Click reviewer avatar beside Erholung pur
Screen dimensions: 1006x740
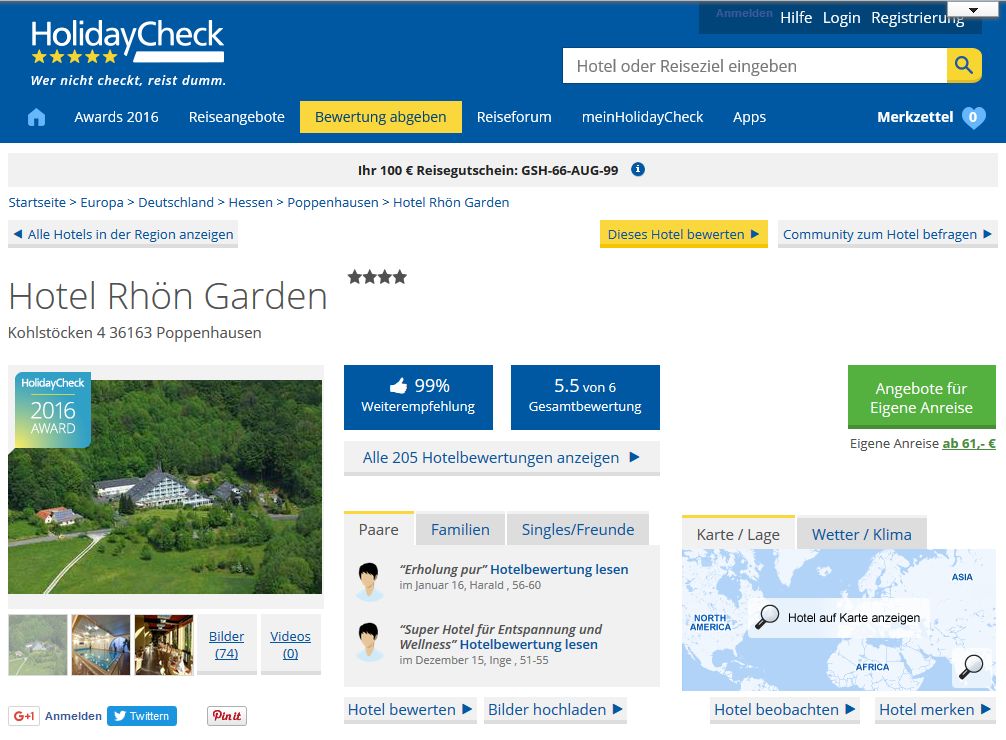pos(369,581)
